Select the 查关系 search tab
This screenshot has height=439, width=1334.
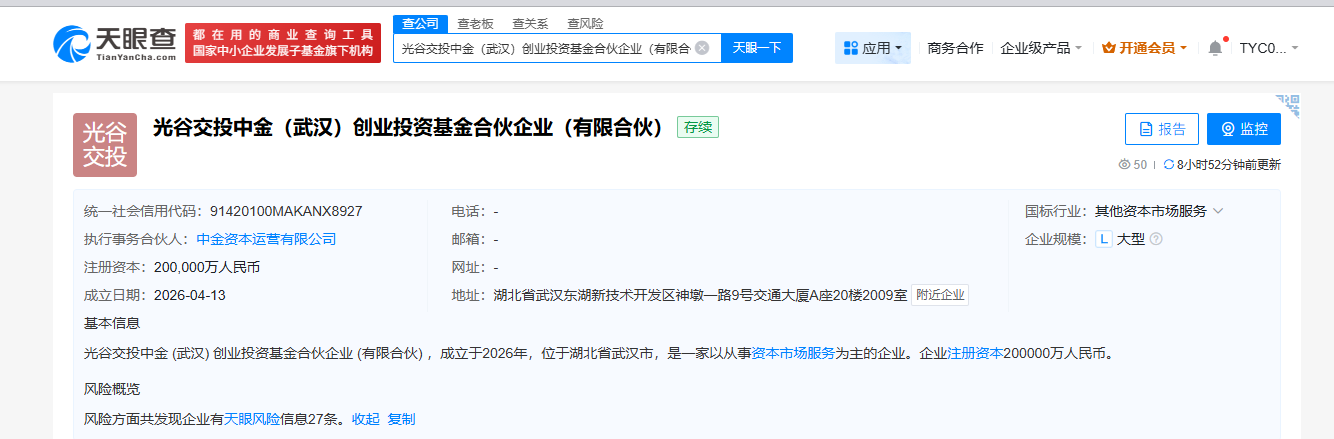(530, 23)
